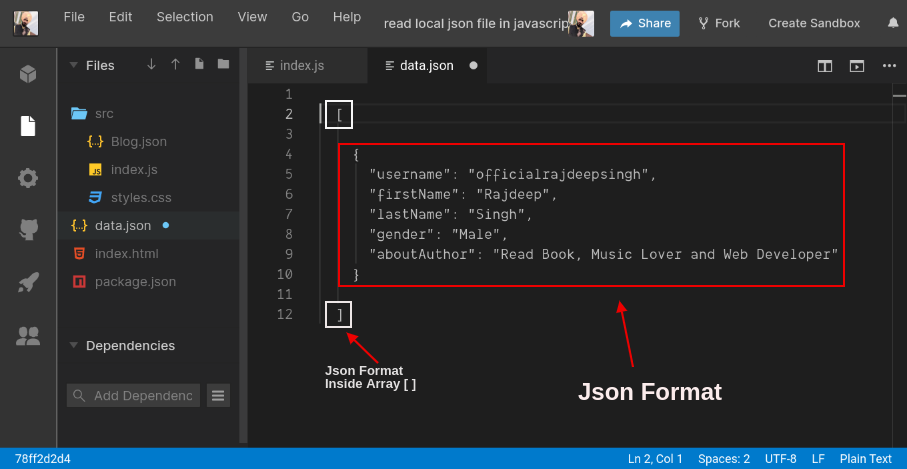The height and width of the screenshot is (469, 907).
Task: Click the Share button
Action: pos(645,24)
